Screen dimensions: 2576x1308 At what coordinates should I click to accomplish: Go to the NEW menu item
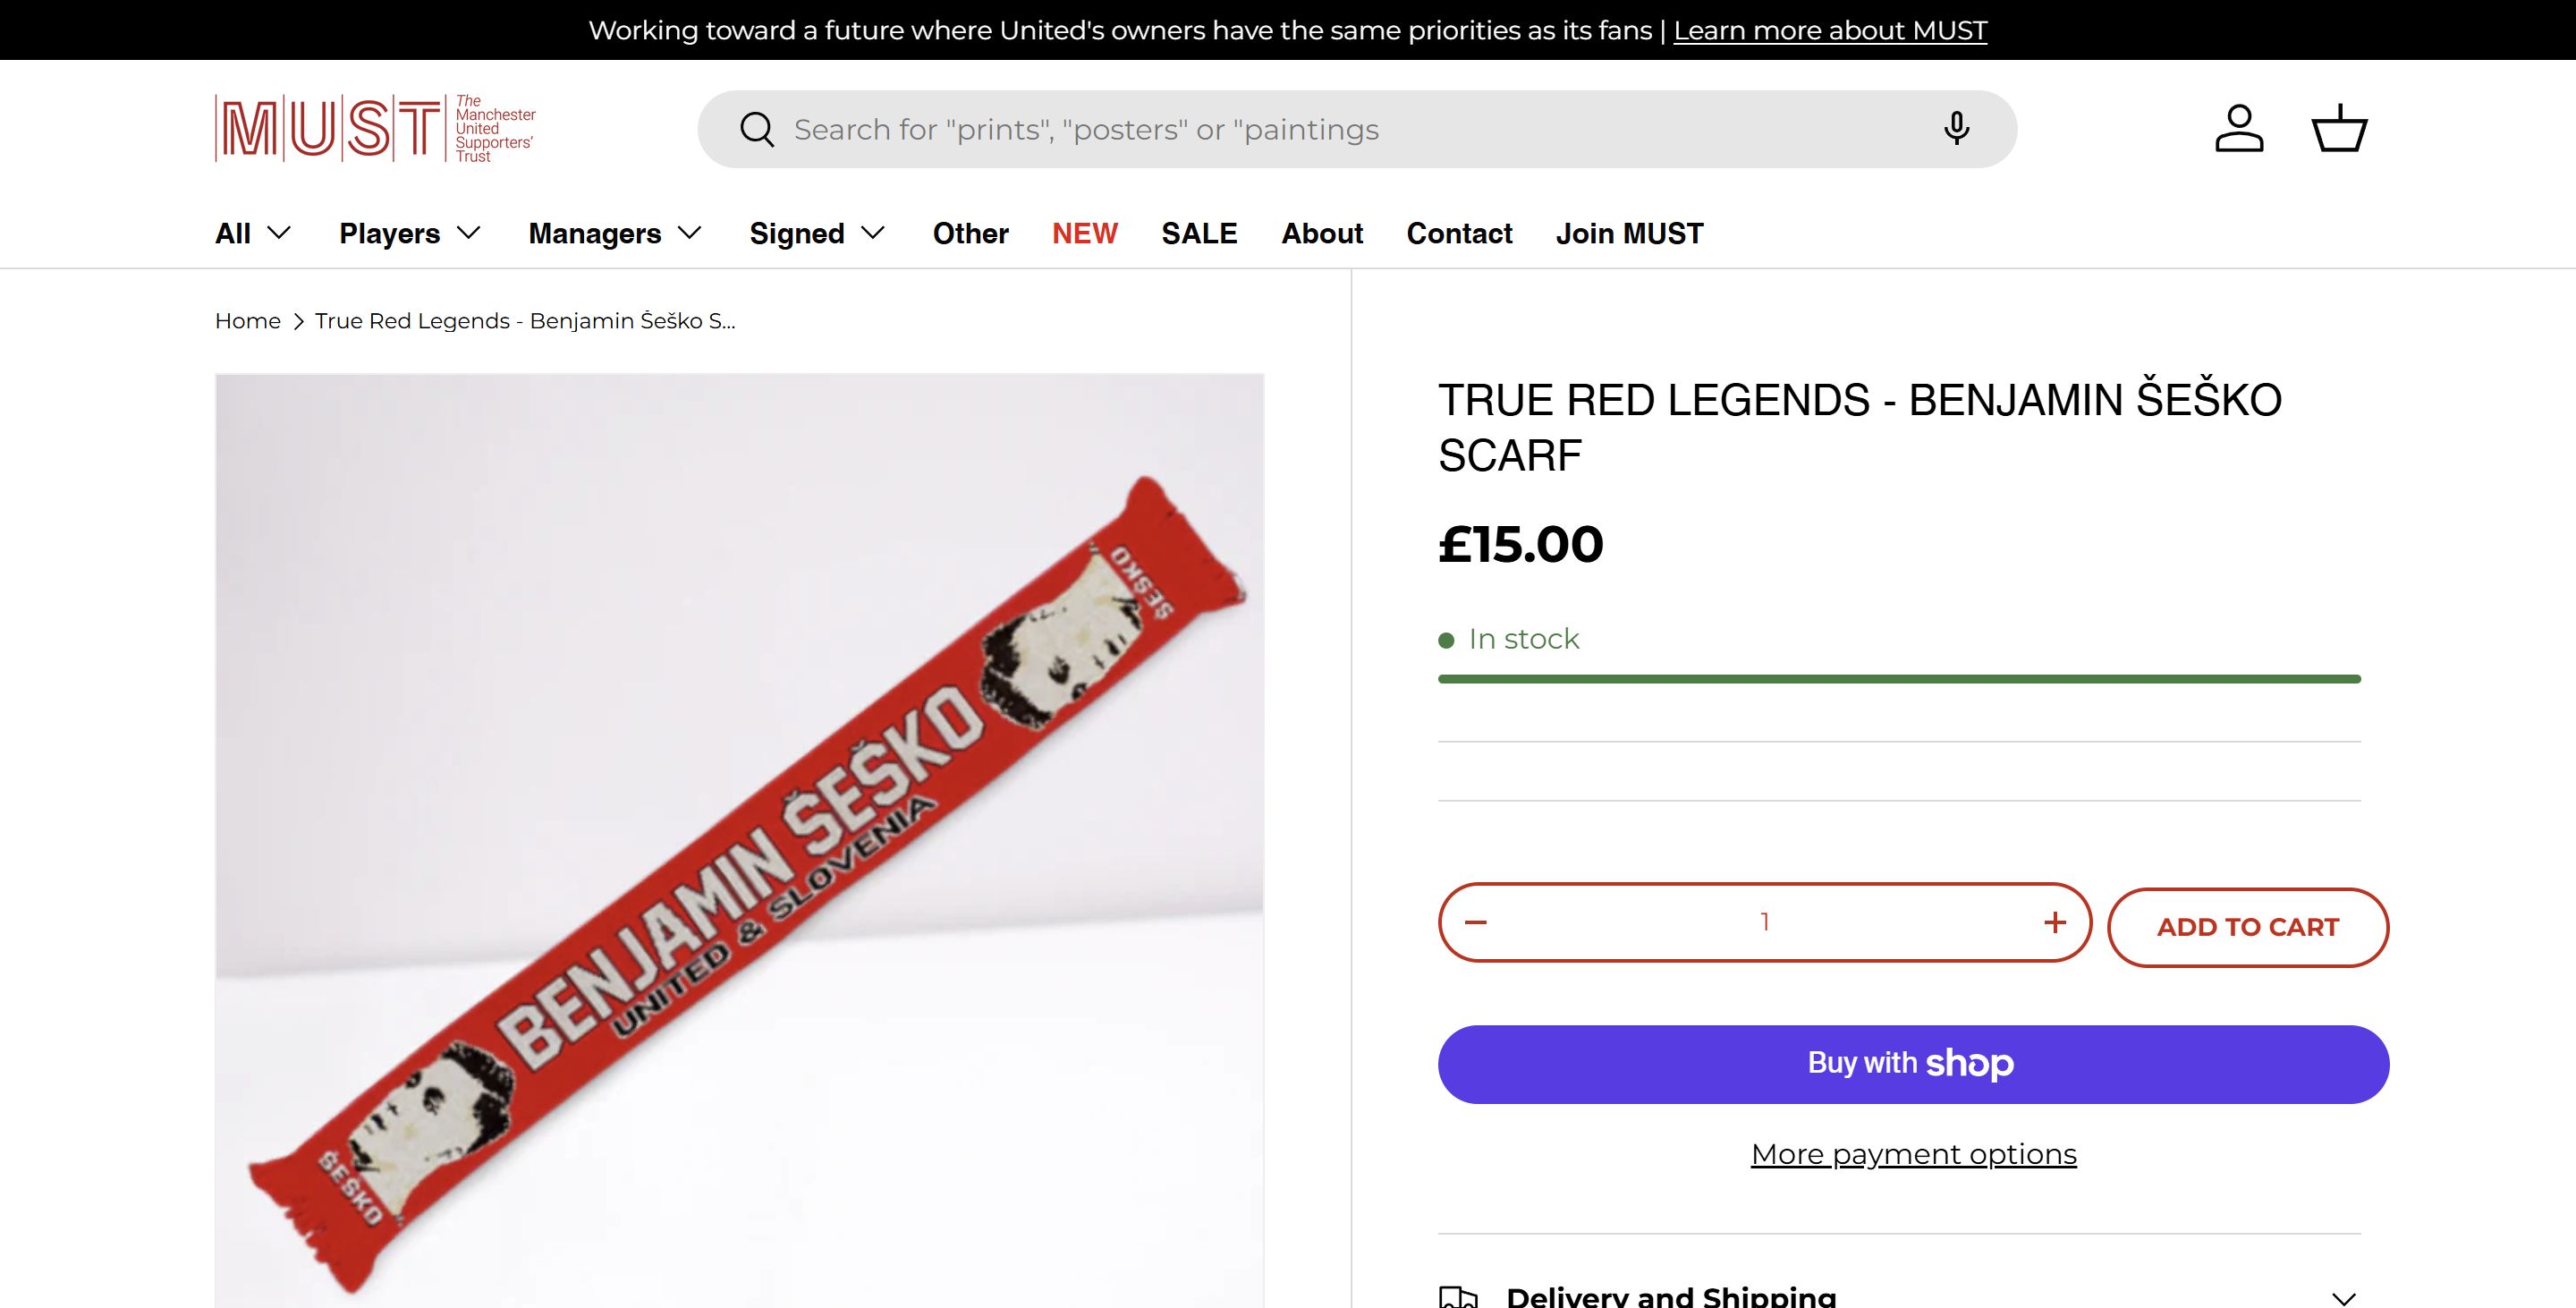tap(1084, 233)
